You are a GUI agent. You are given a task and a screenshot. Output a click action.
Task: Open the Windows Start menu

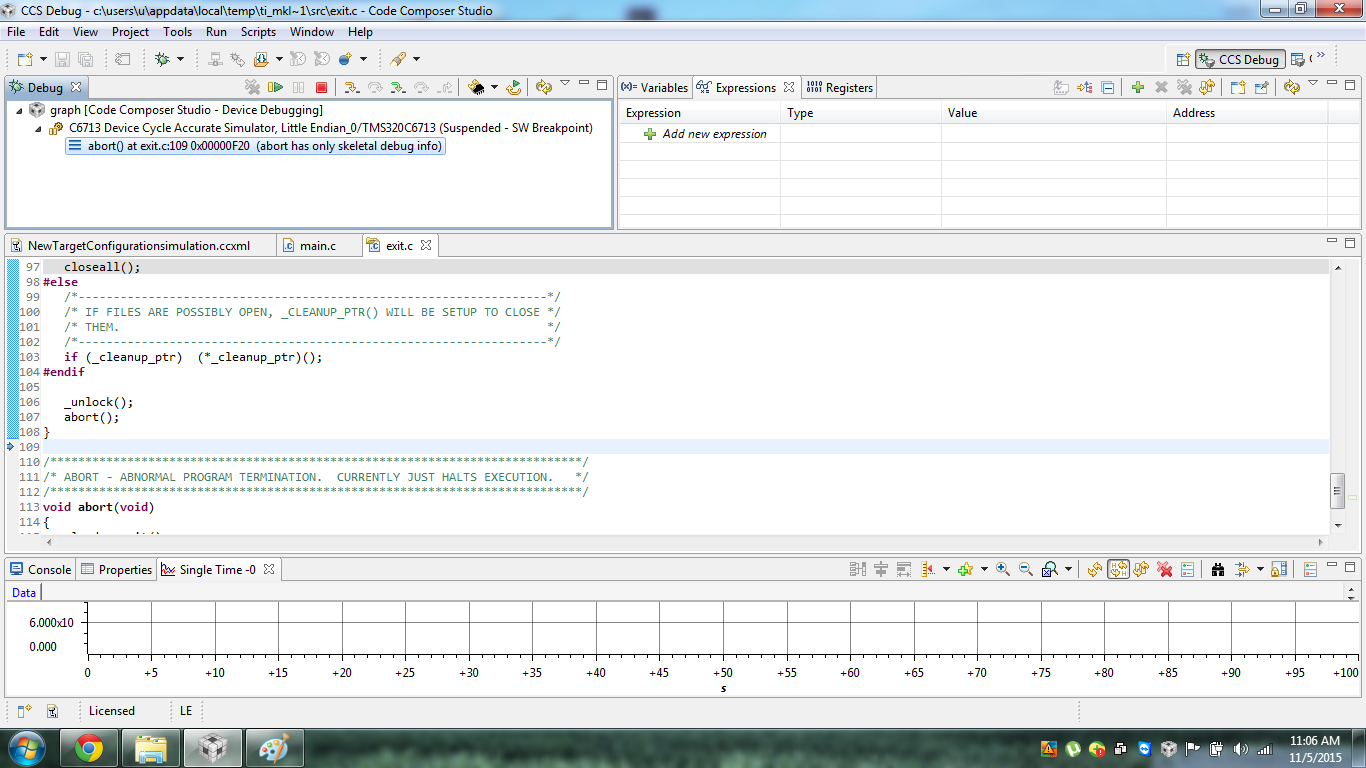[x=27, y=748]
